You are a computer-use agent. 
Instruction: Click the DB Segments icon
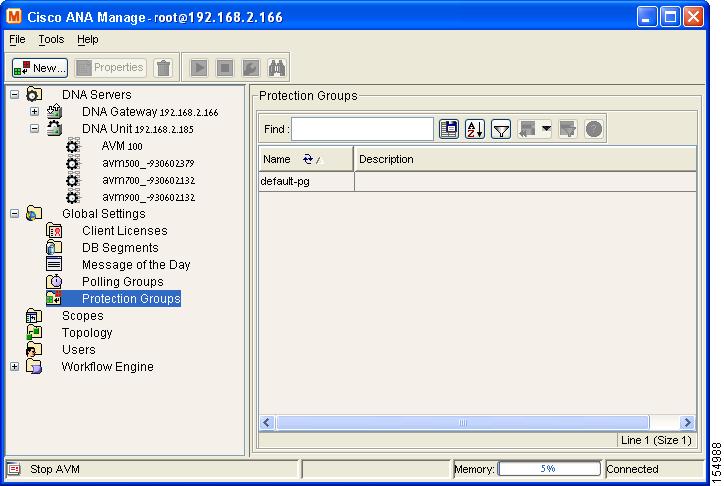coord(54,247)
